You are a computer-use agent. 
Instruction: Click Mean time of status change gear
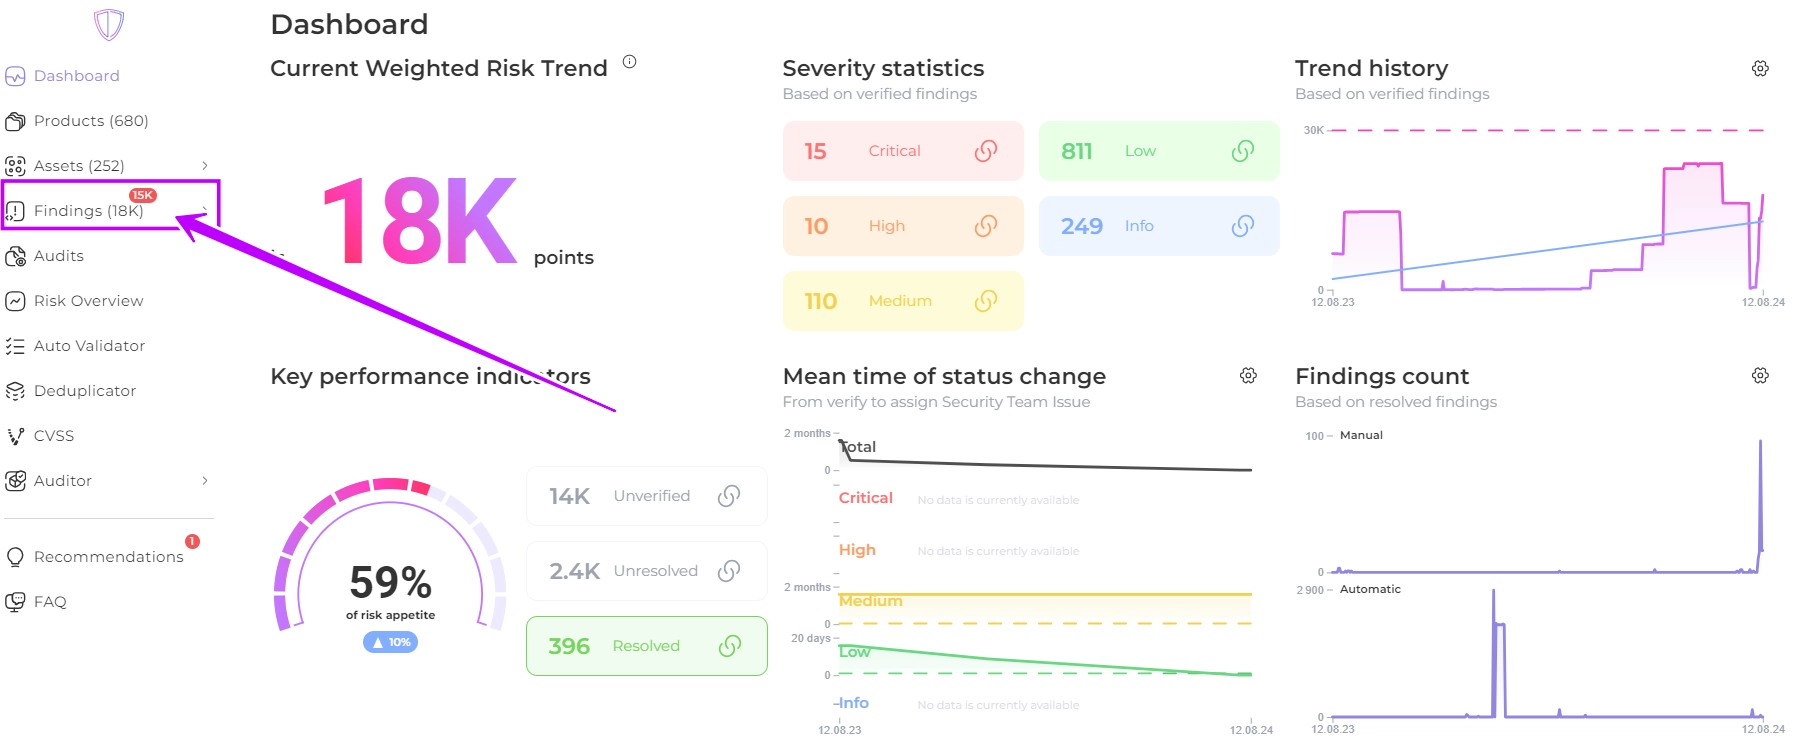pos(1248,376)
